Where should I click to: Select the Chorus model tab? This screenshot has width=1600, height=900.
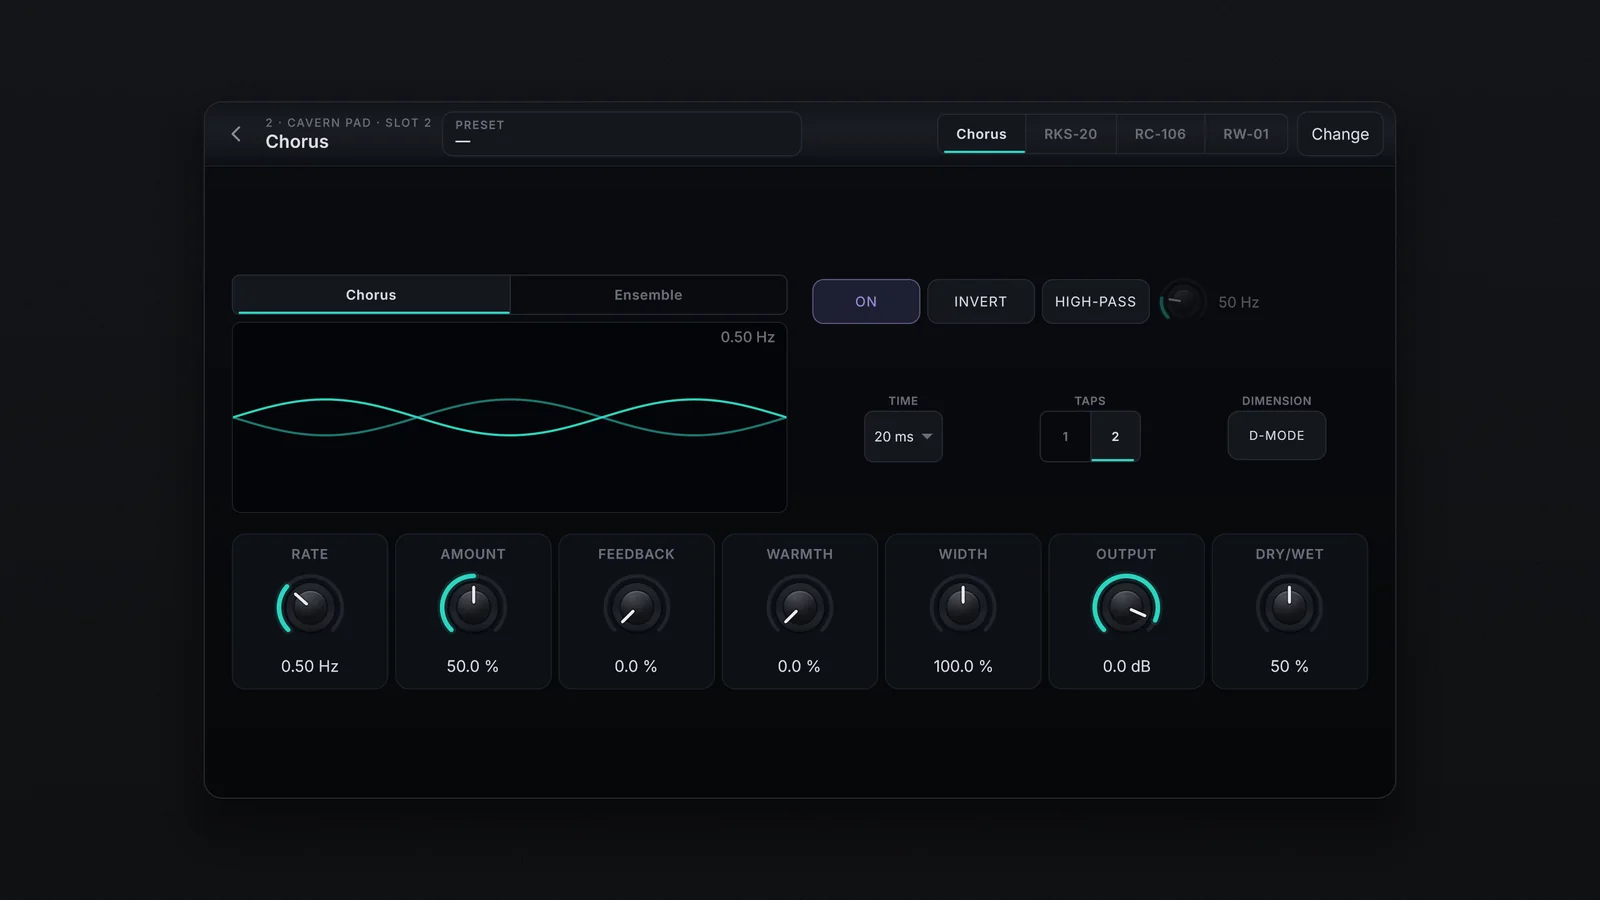coord(981,134)
